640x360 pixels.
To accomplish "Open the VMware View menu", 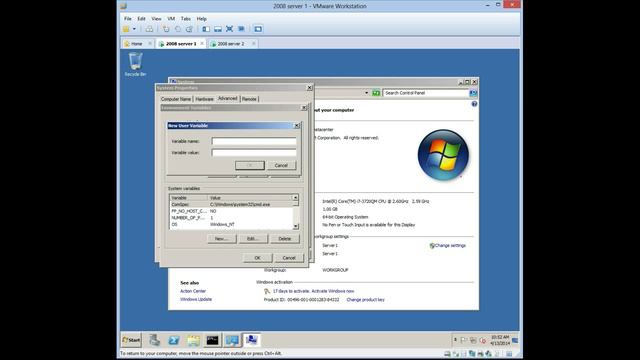I will coord(156,19).
